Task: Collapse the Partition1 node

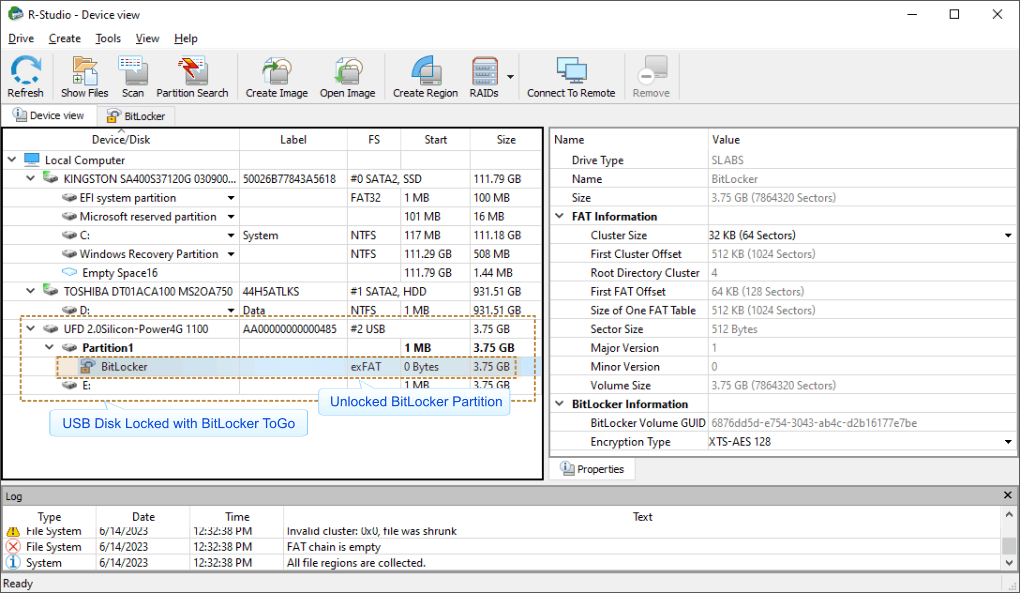Action: click(x=49, y=348)
